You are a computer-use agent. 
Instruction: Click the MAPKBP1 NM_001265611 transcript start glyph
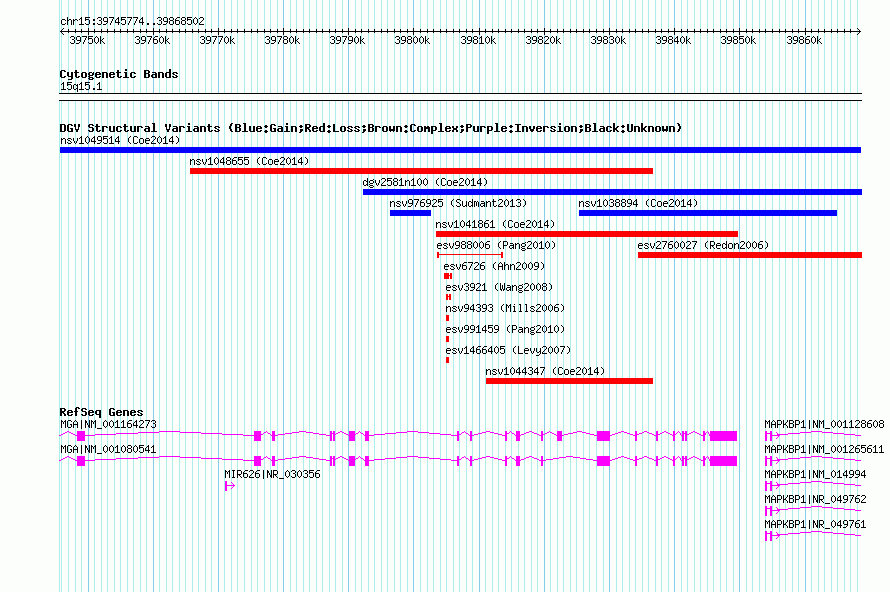tap(771, 461)
